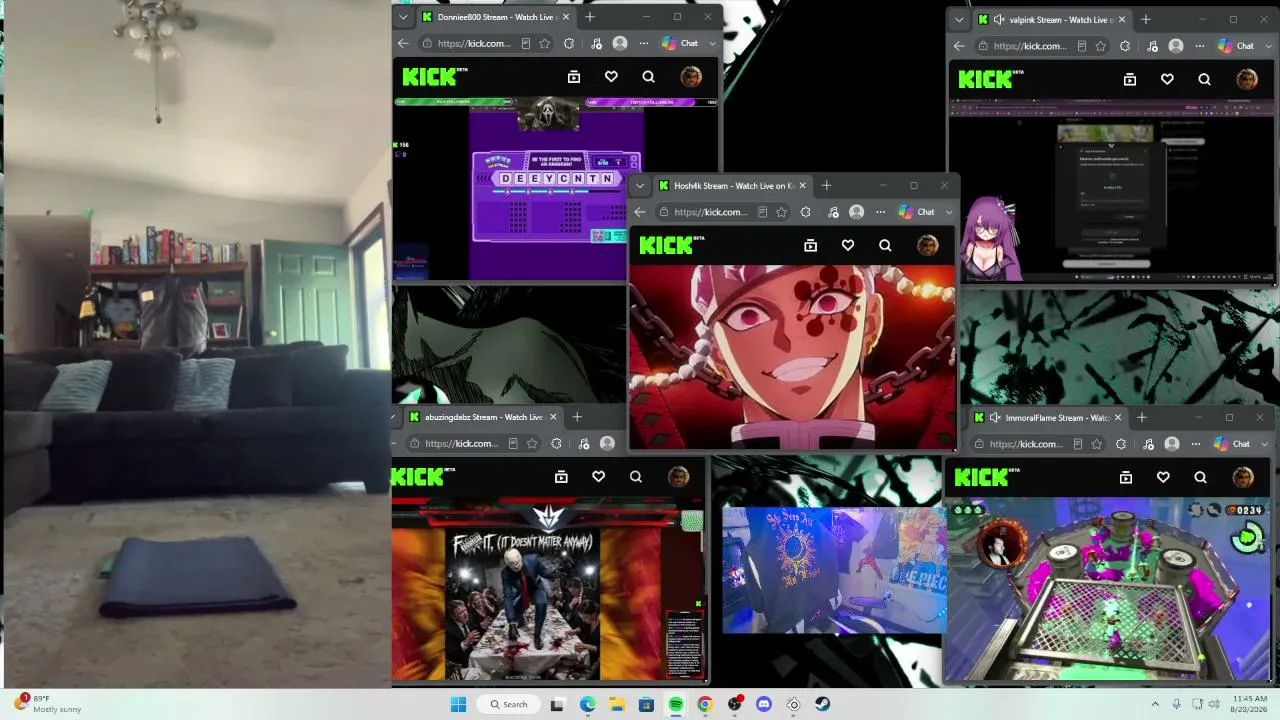Image resolution: width=1280 pixels, height=720 pixels.
Task: Open browser extensions in Hosh4k window
Action: pos(806,212)
